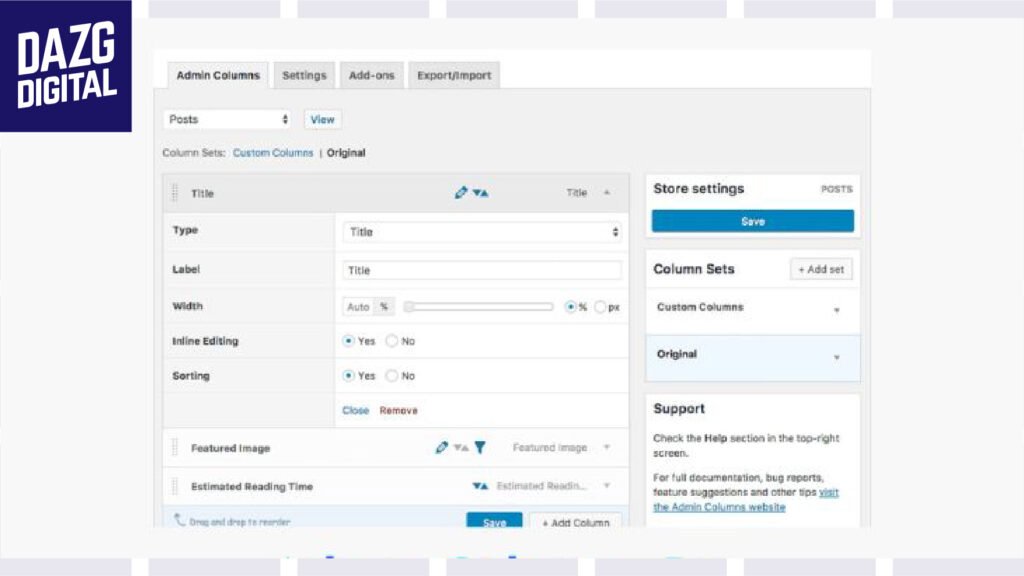
Task: Select the px width unit radio button
Action: click(x=600, y=306)
